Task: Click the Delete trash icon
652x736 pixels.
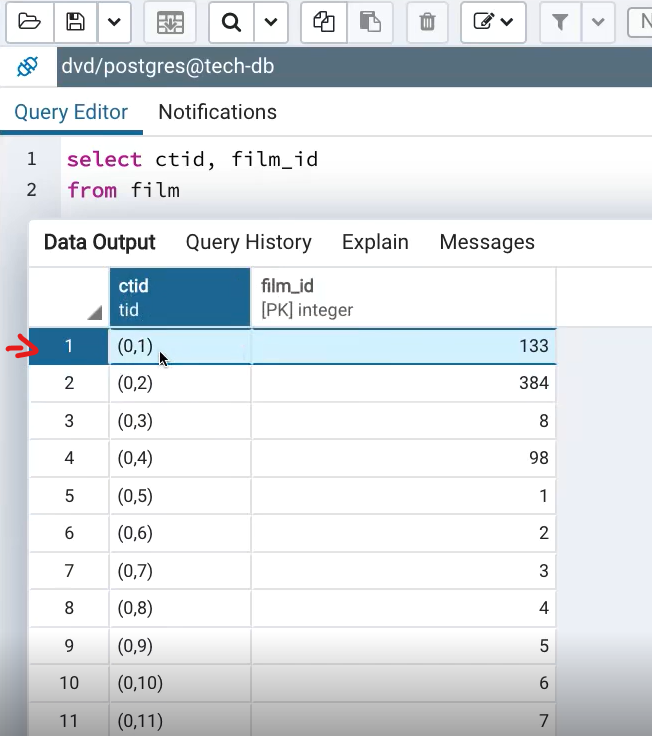Action: click(427, 22)
